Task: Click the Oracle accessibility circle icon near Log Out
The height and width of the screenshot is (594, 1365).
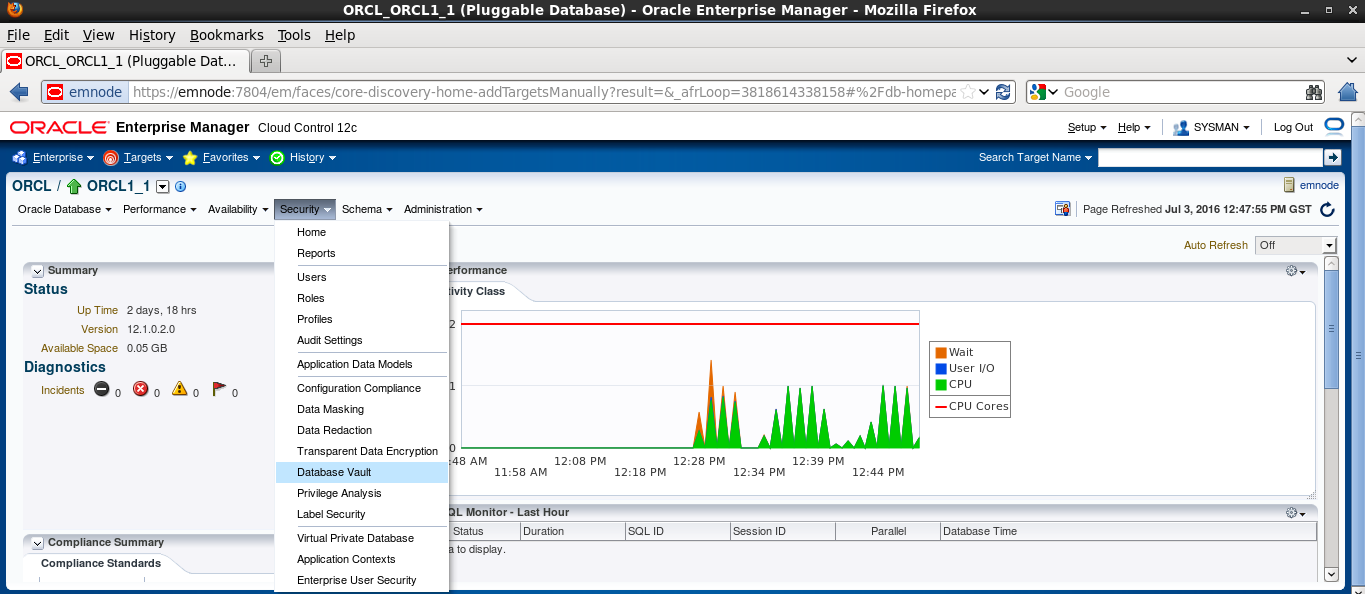Action: click(x=1335, y=126)
